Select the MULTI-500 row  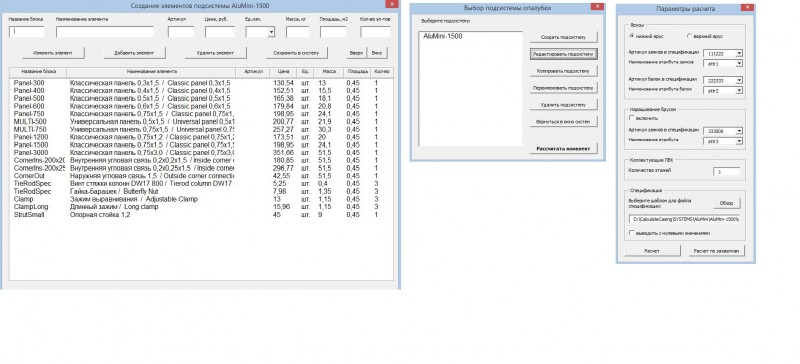(x=202, y=122)
